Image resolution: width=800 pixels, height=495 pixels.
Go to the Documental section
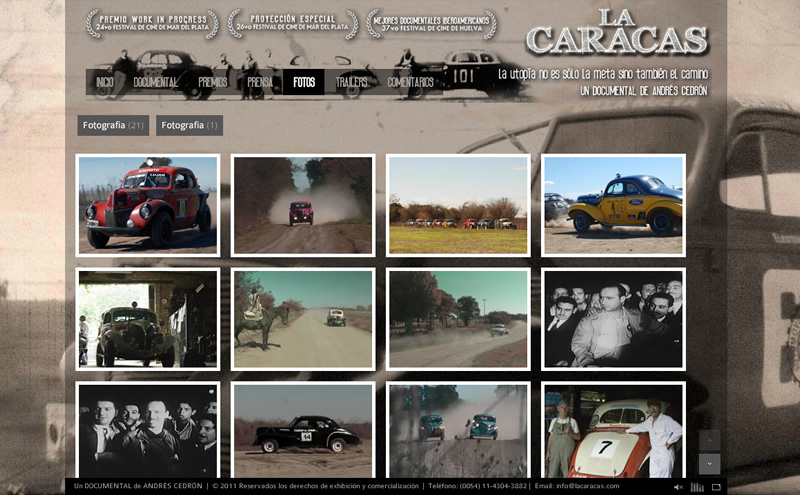(x=155, y=82)
